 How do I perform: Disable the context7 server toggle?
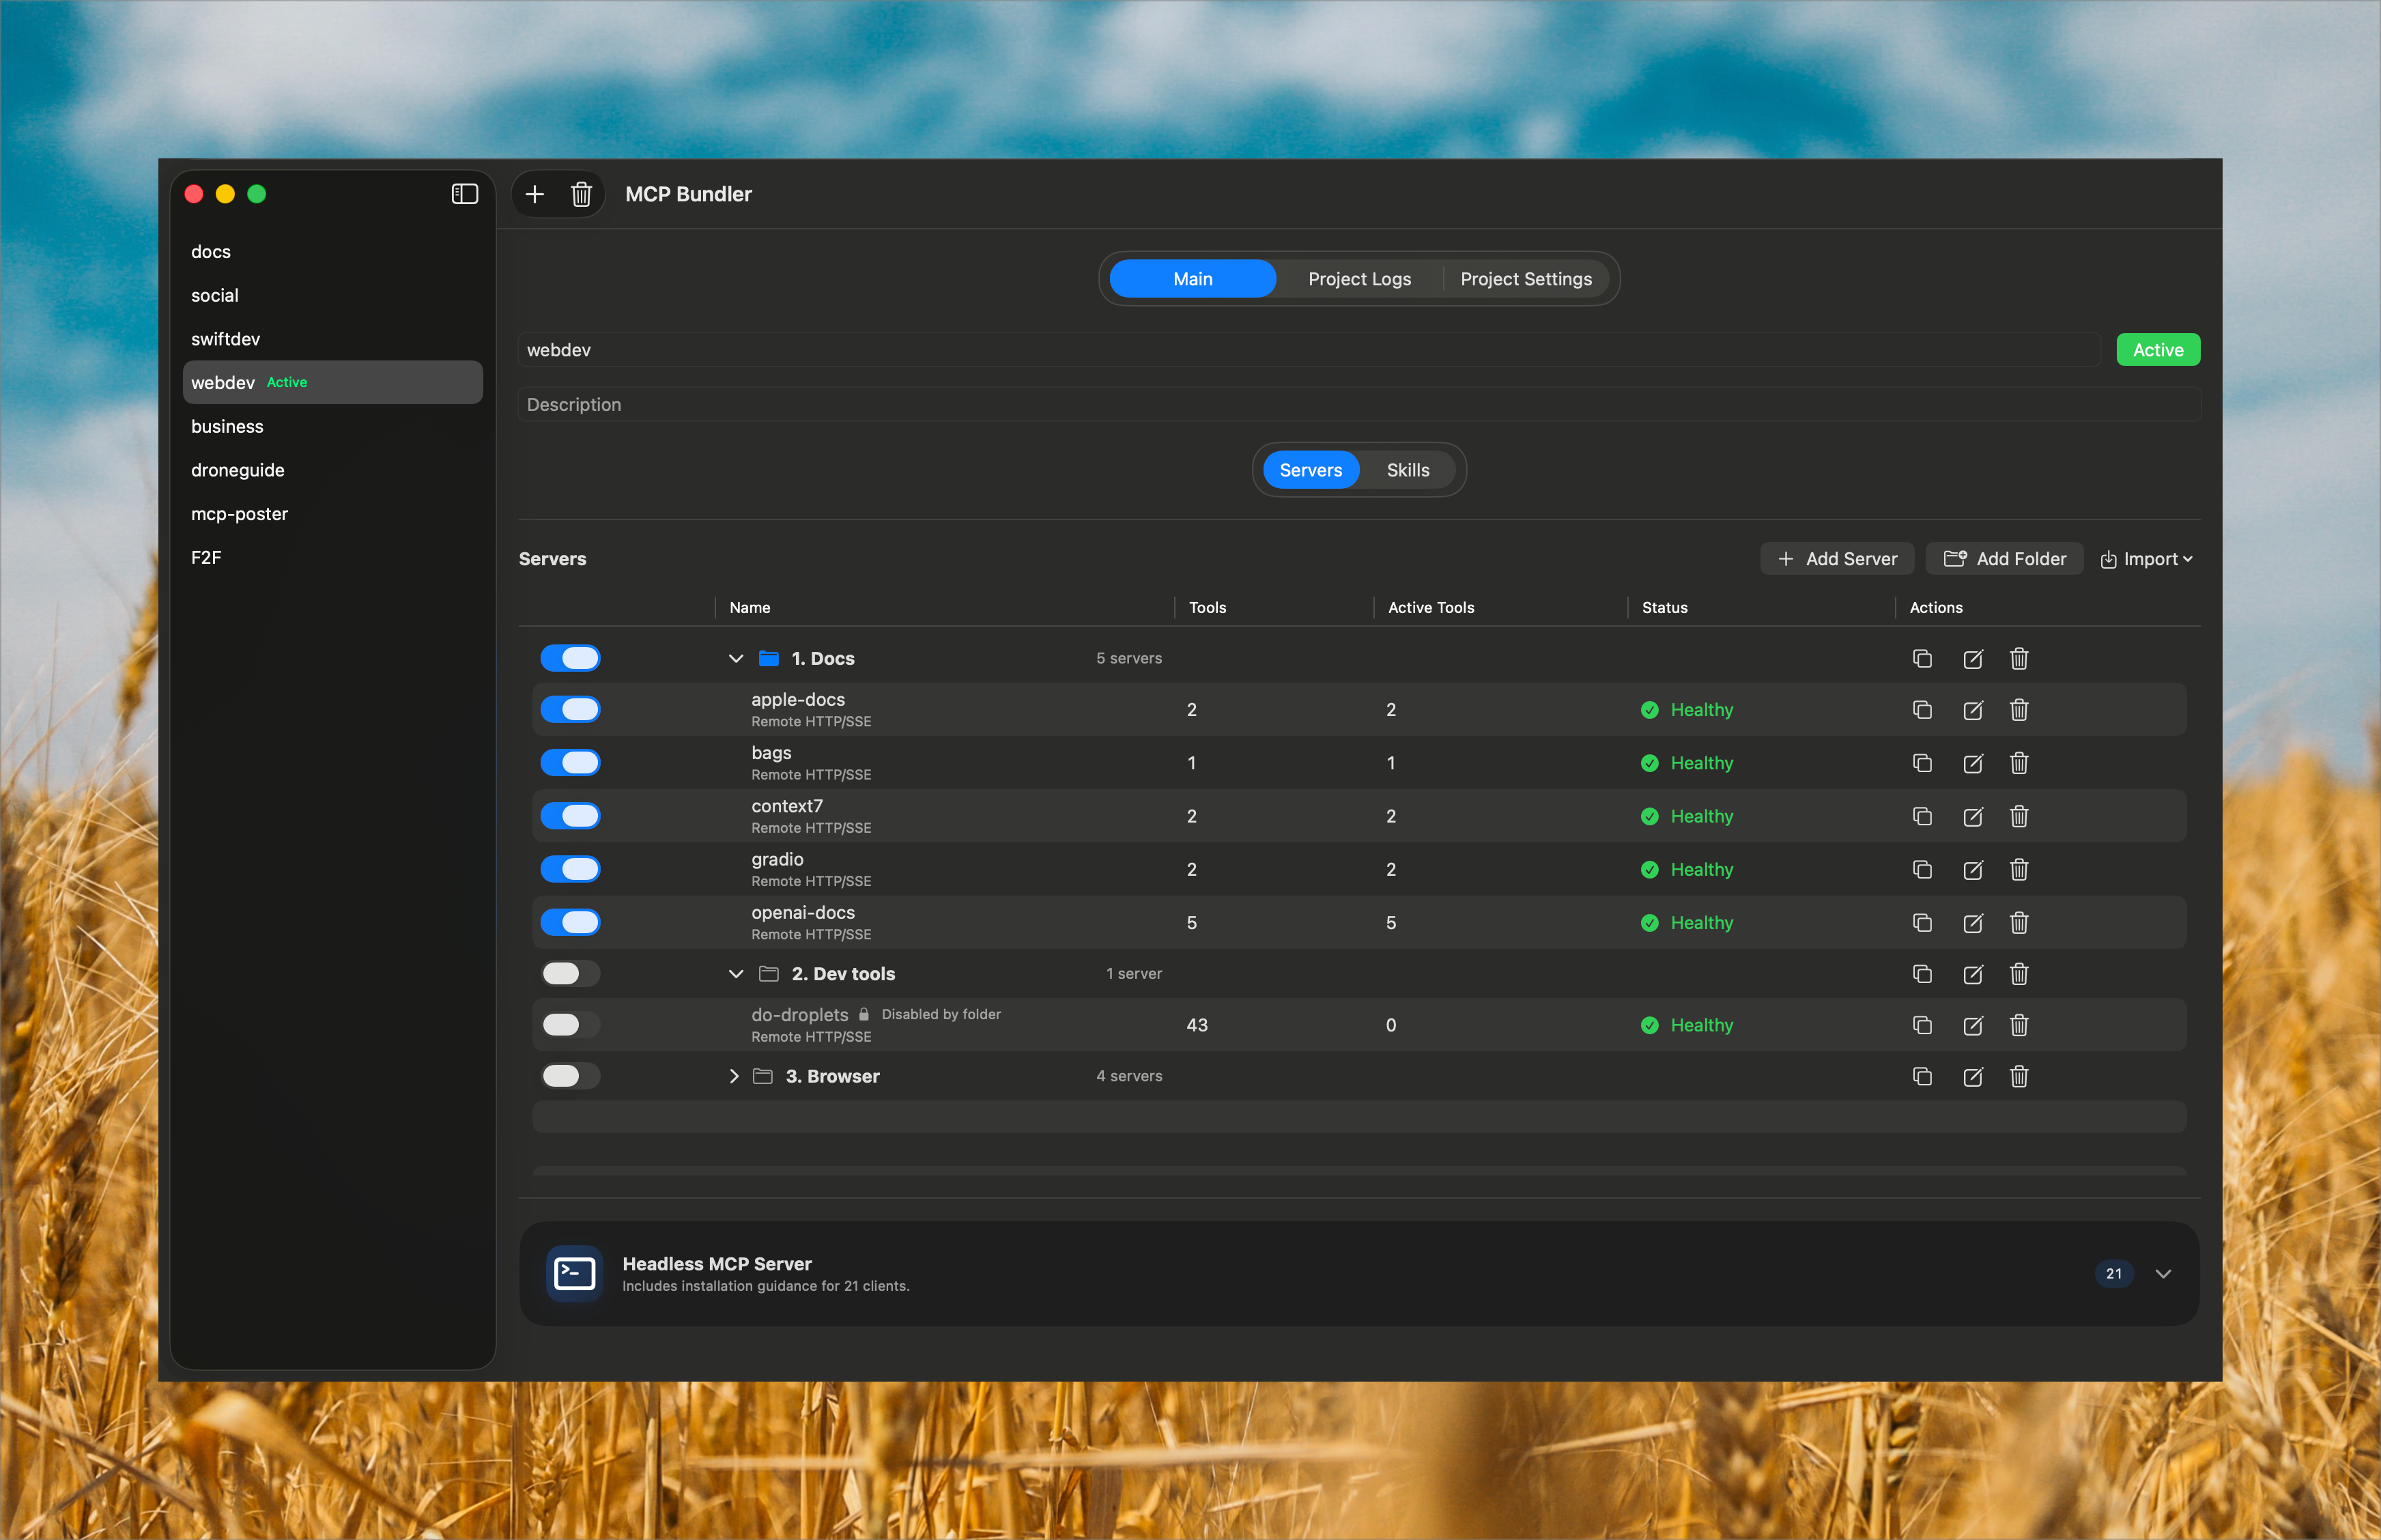pyautogui.click(x=570, y=815)
